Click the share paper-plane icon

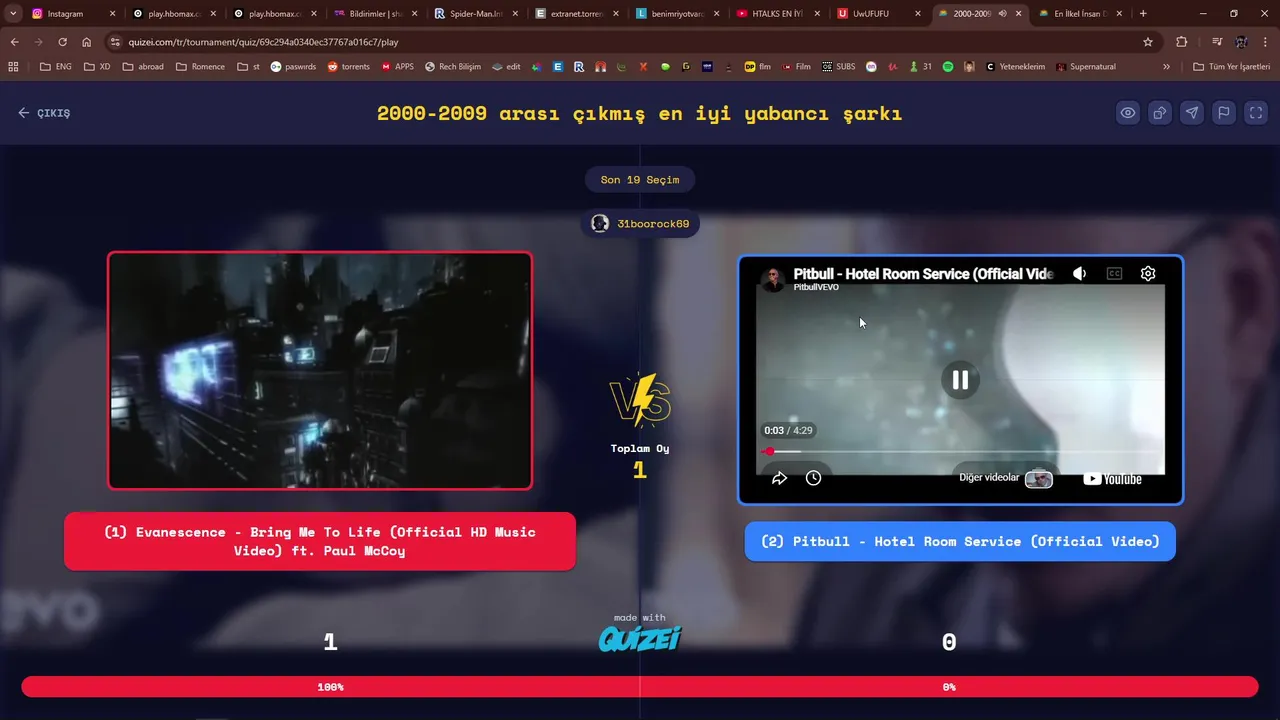click(x=1192, y=113)
